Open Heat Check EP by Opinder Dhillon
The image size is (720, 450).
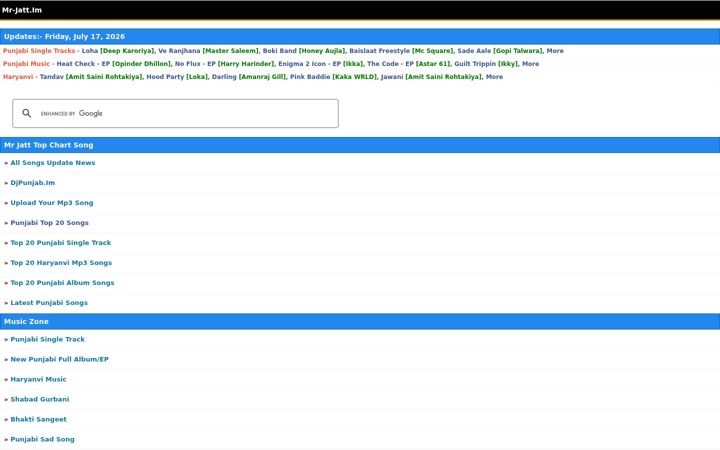(x=114, y=64)
